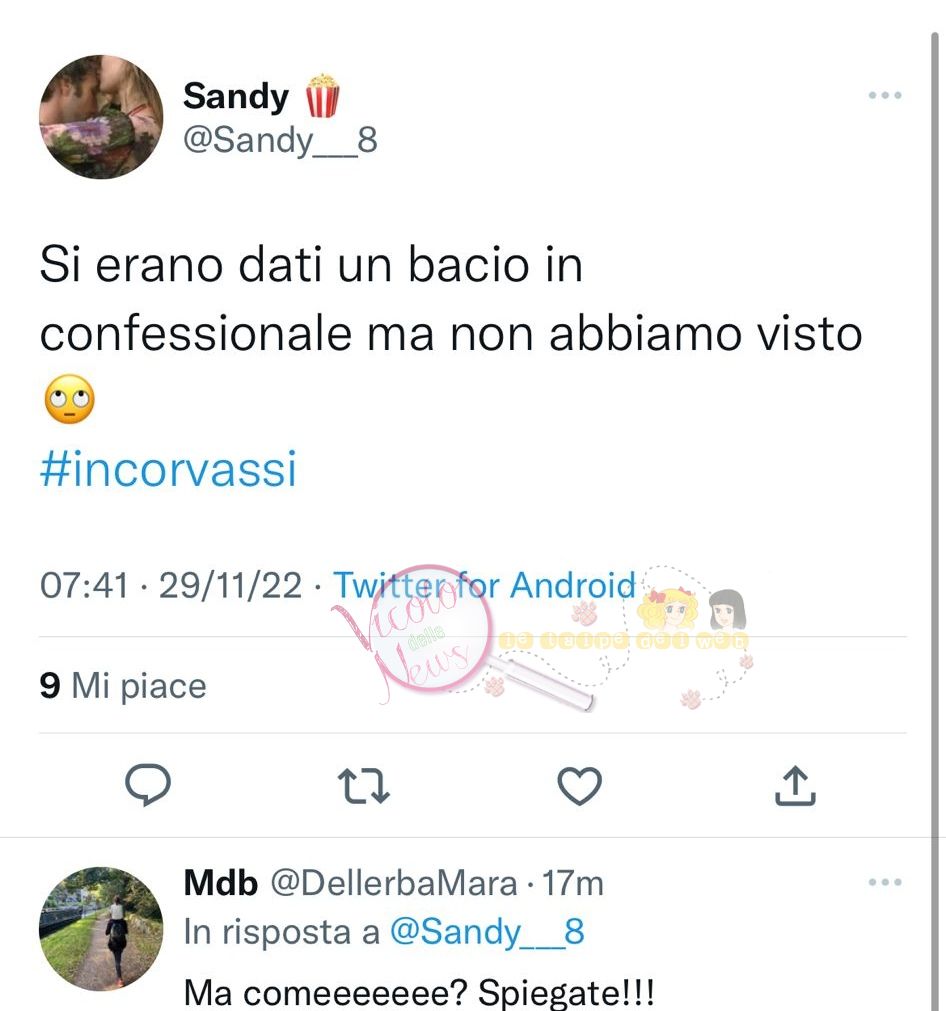The width and height of the screenshot is (946, 1011).
Task: Open share options via upload arrow icon
Action: point(795,785)
